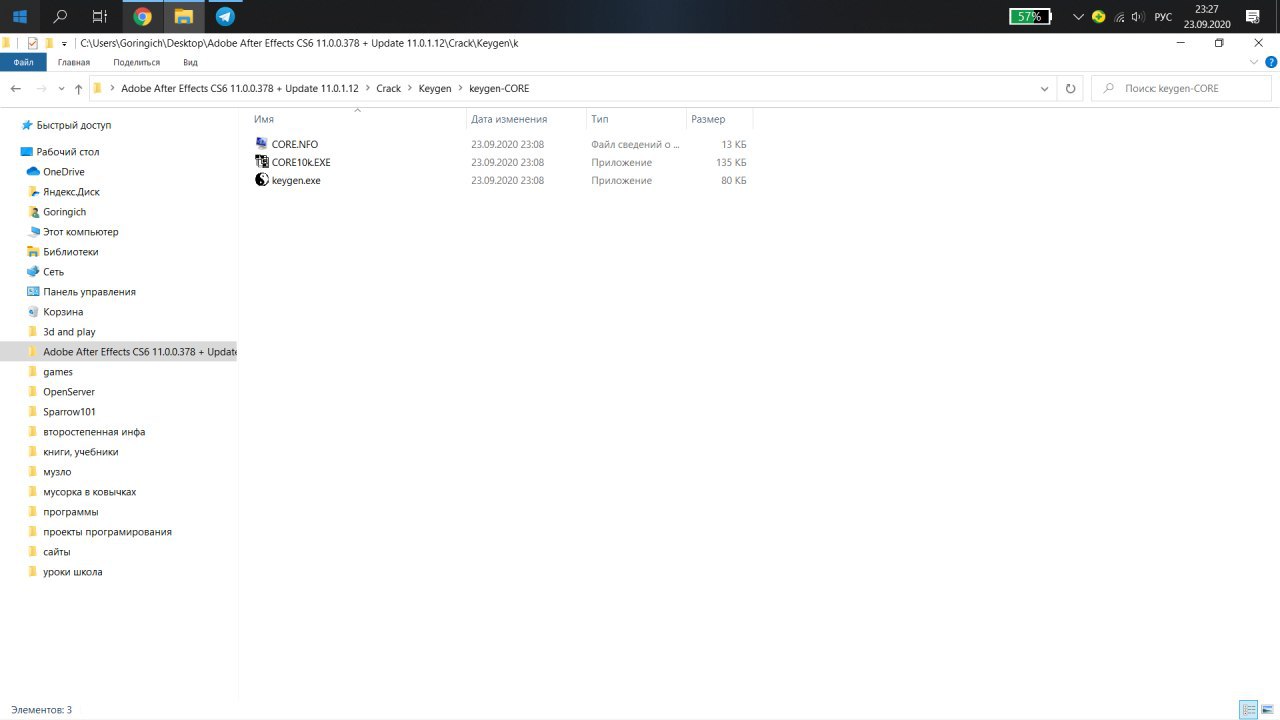1280x720 pixels.
Task: Click New Folder icon in quick access toolbar
Action: [49, 43]
